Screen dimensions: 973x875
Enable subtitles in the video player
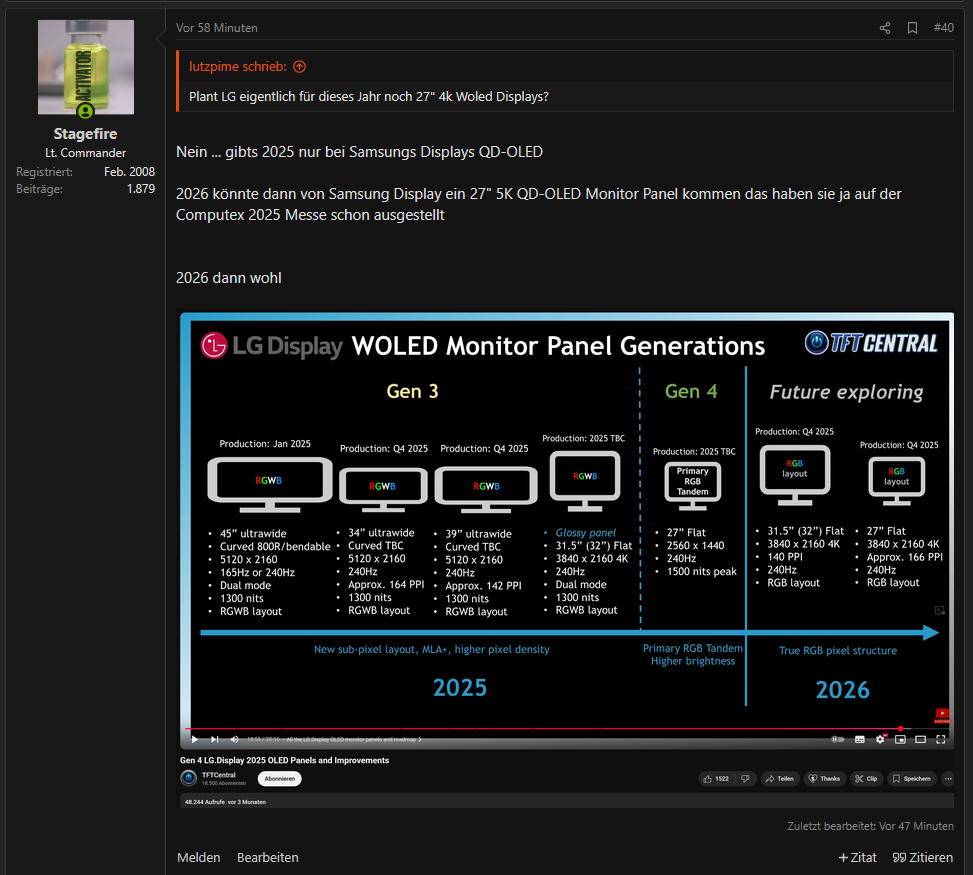coord(858,739)
